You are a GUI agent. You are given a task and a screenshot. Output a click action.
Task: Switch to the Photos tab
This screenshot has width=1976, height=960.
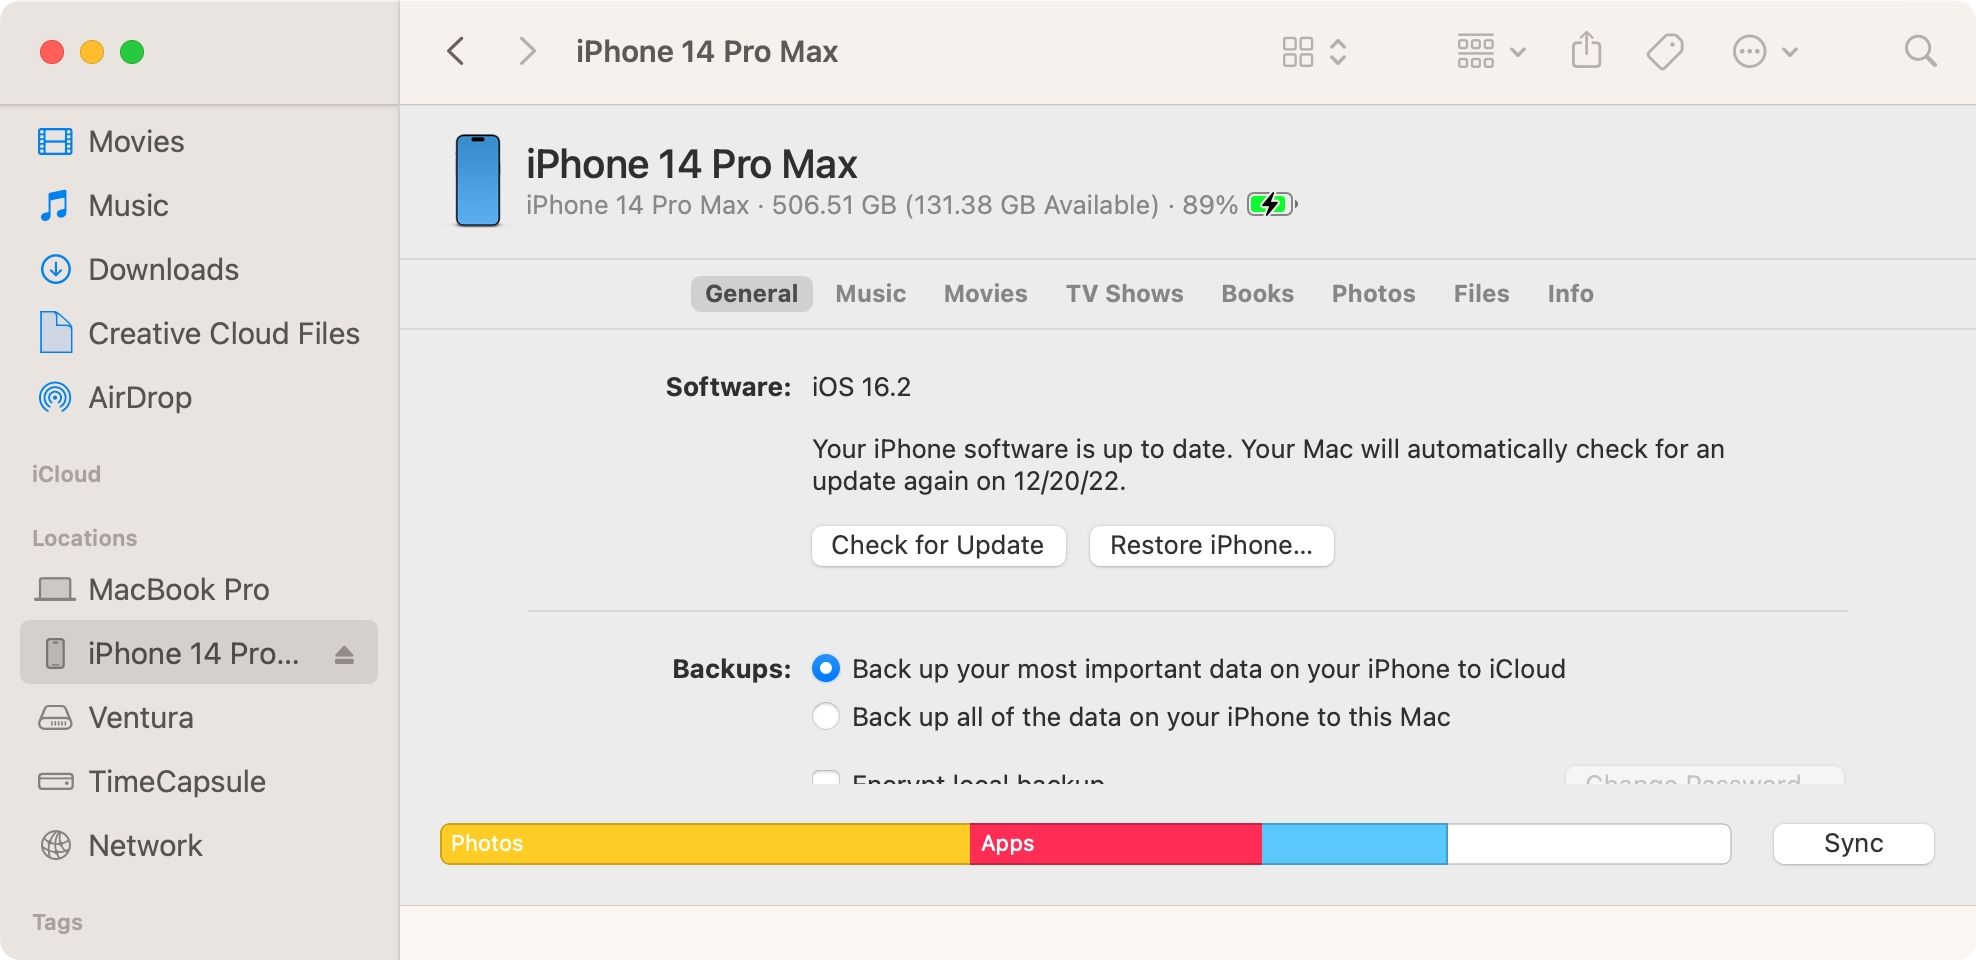coord(1373,294)
